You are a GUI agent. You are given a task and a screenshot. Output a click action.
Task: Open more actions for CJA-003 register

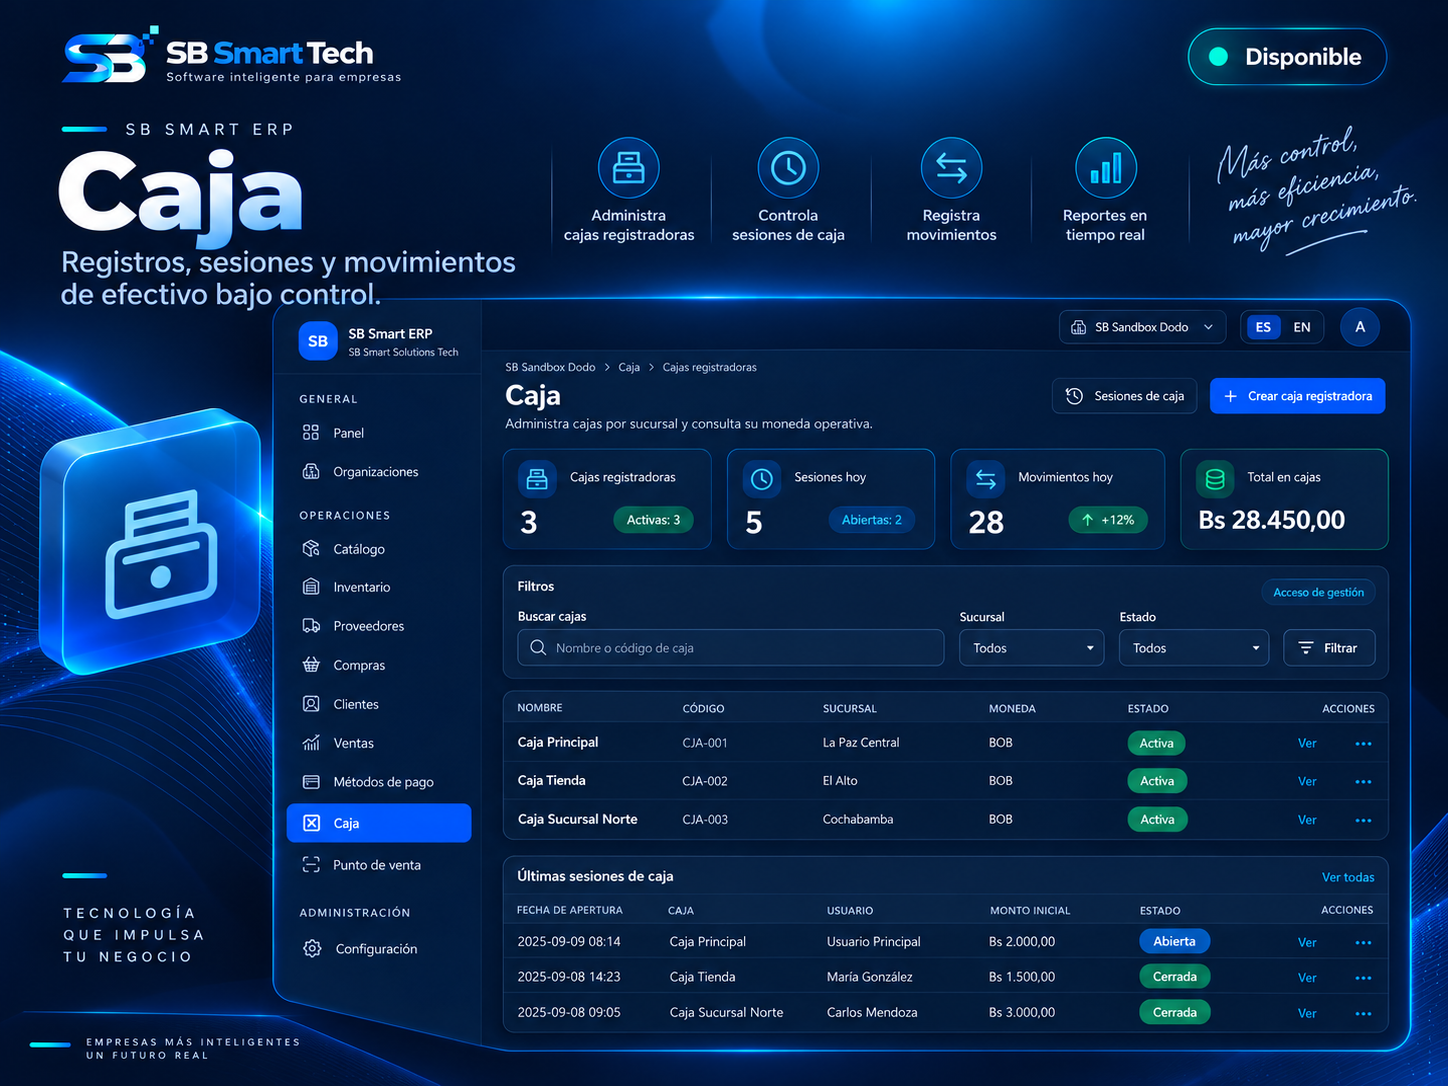click(1363, 820)
